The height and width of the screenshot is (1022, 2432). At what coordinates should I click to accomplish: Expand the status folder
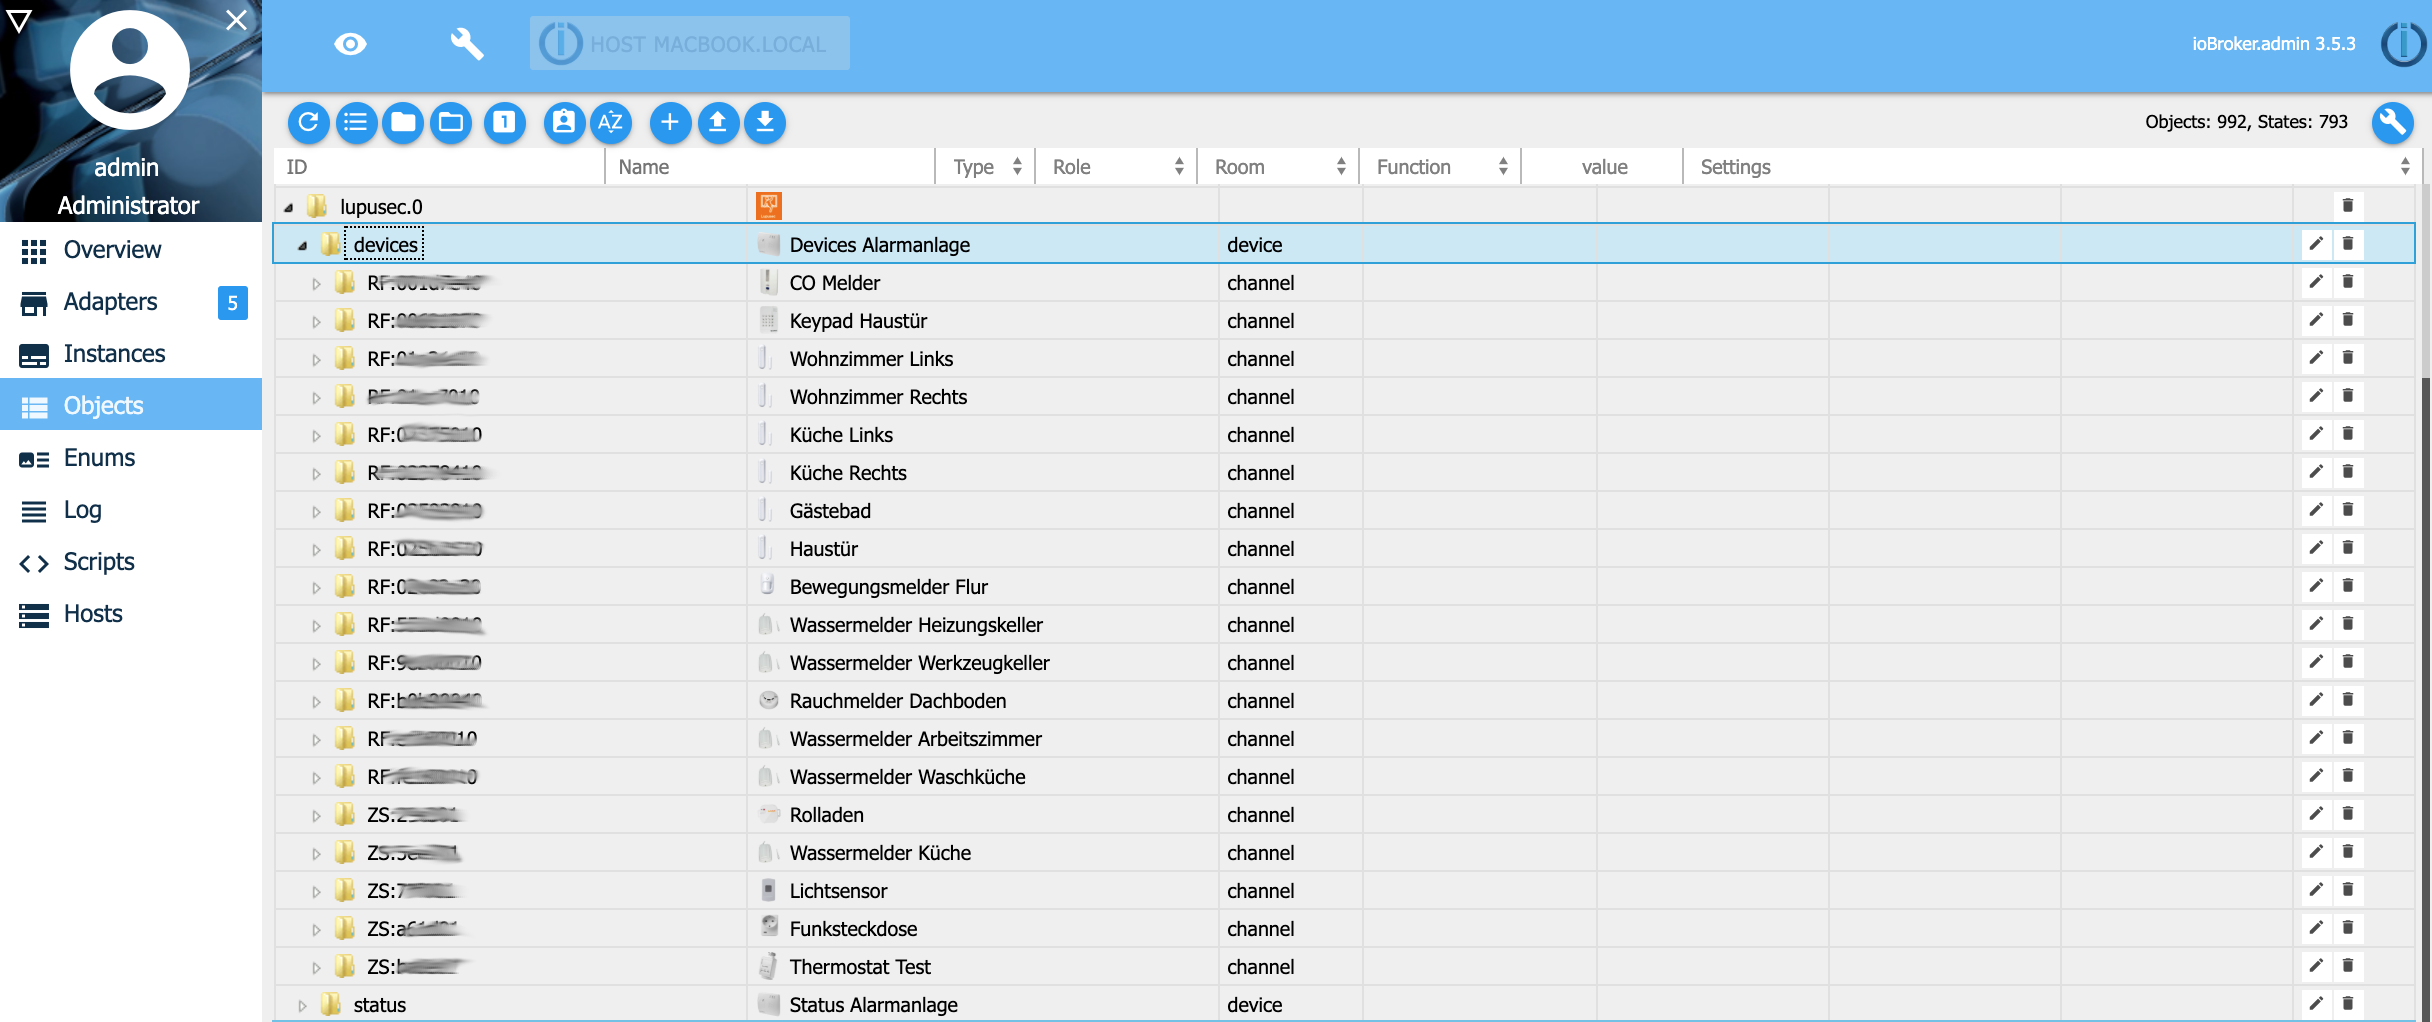pos(302,1006)
